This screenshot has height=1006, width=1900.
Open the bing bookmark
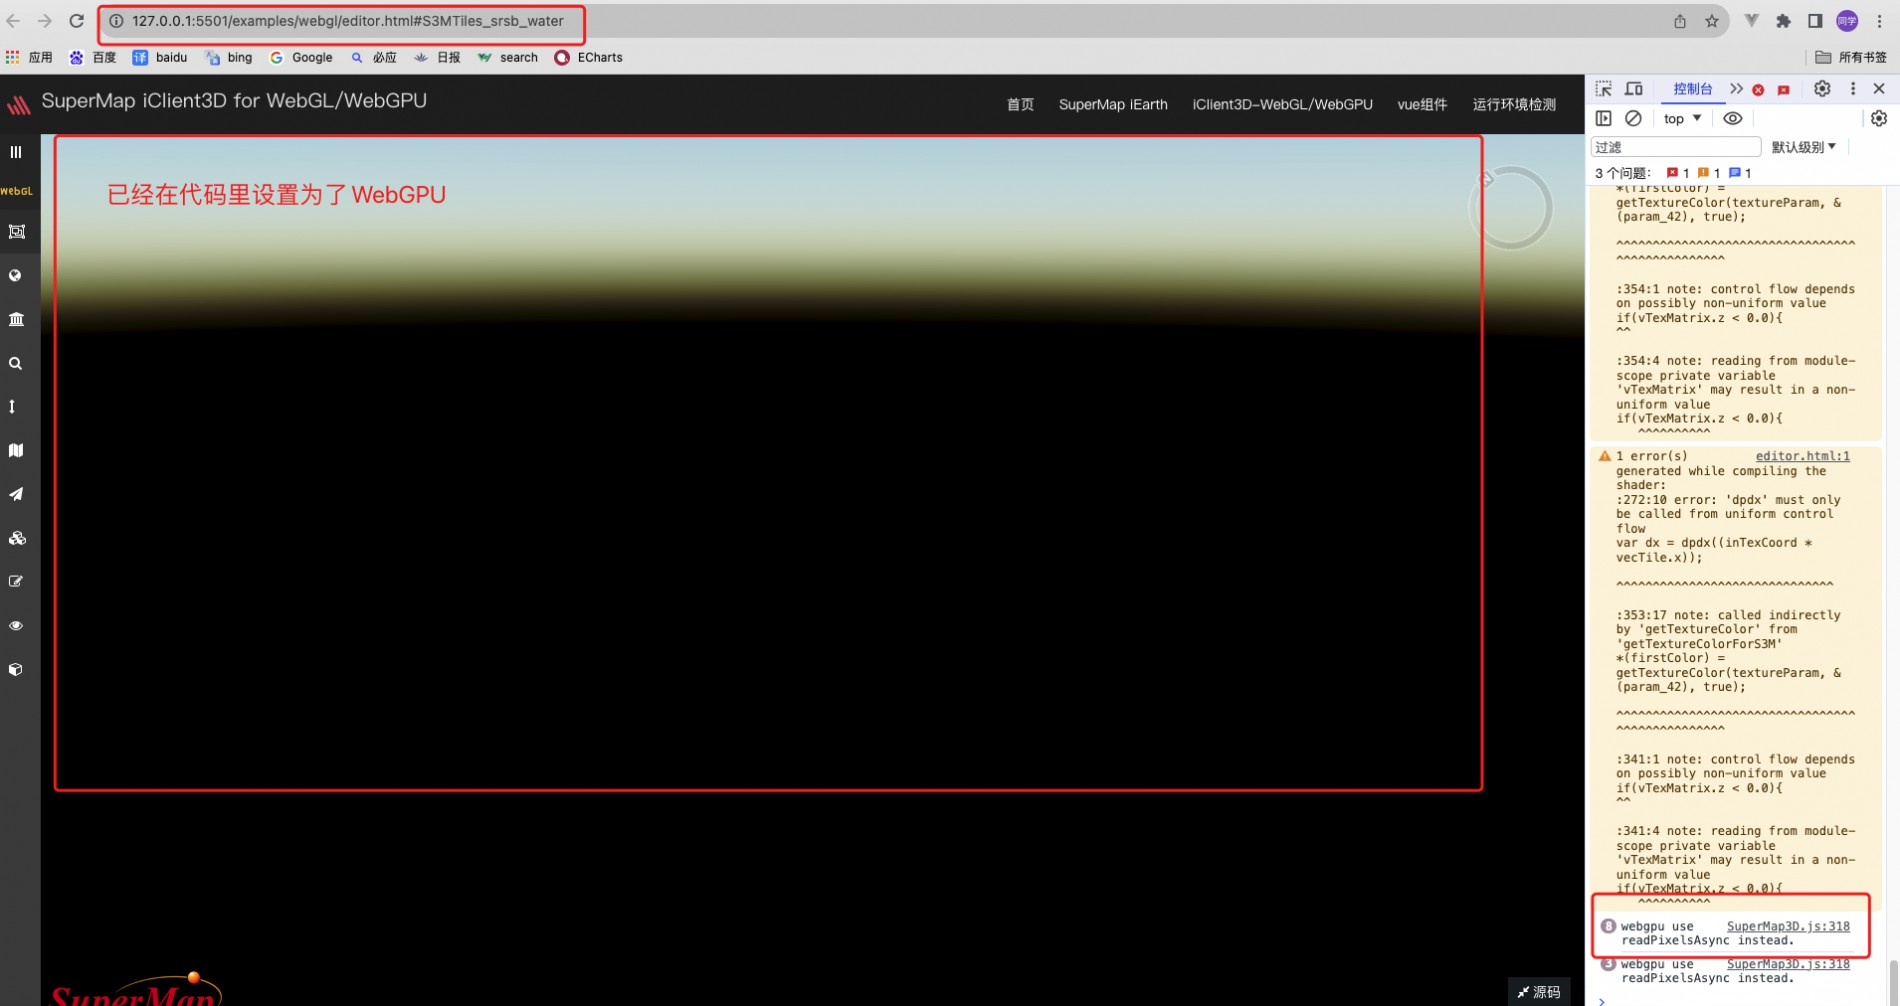coord(228,58)
